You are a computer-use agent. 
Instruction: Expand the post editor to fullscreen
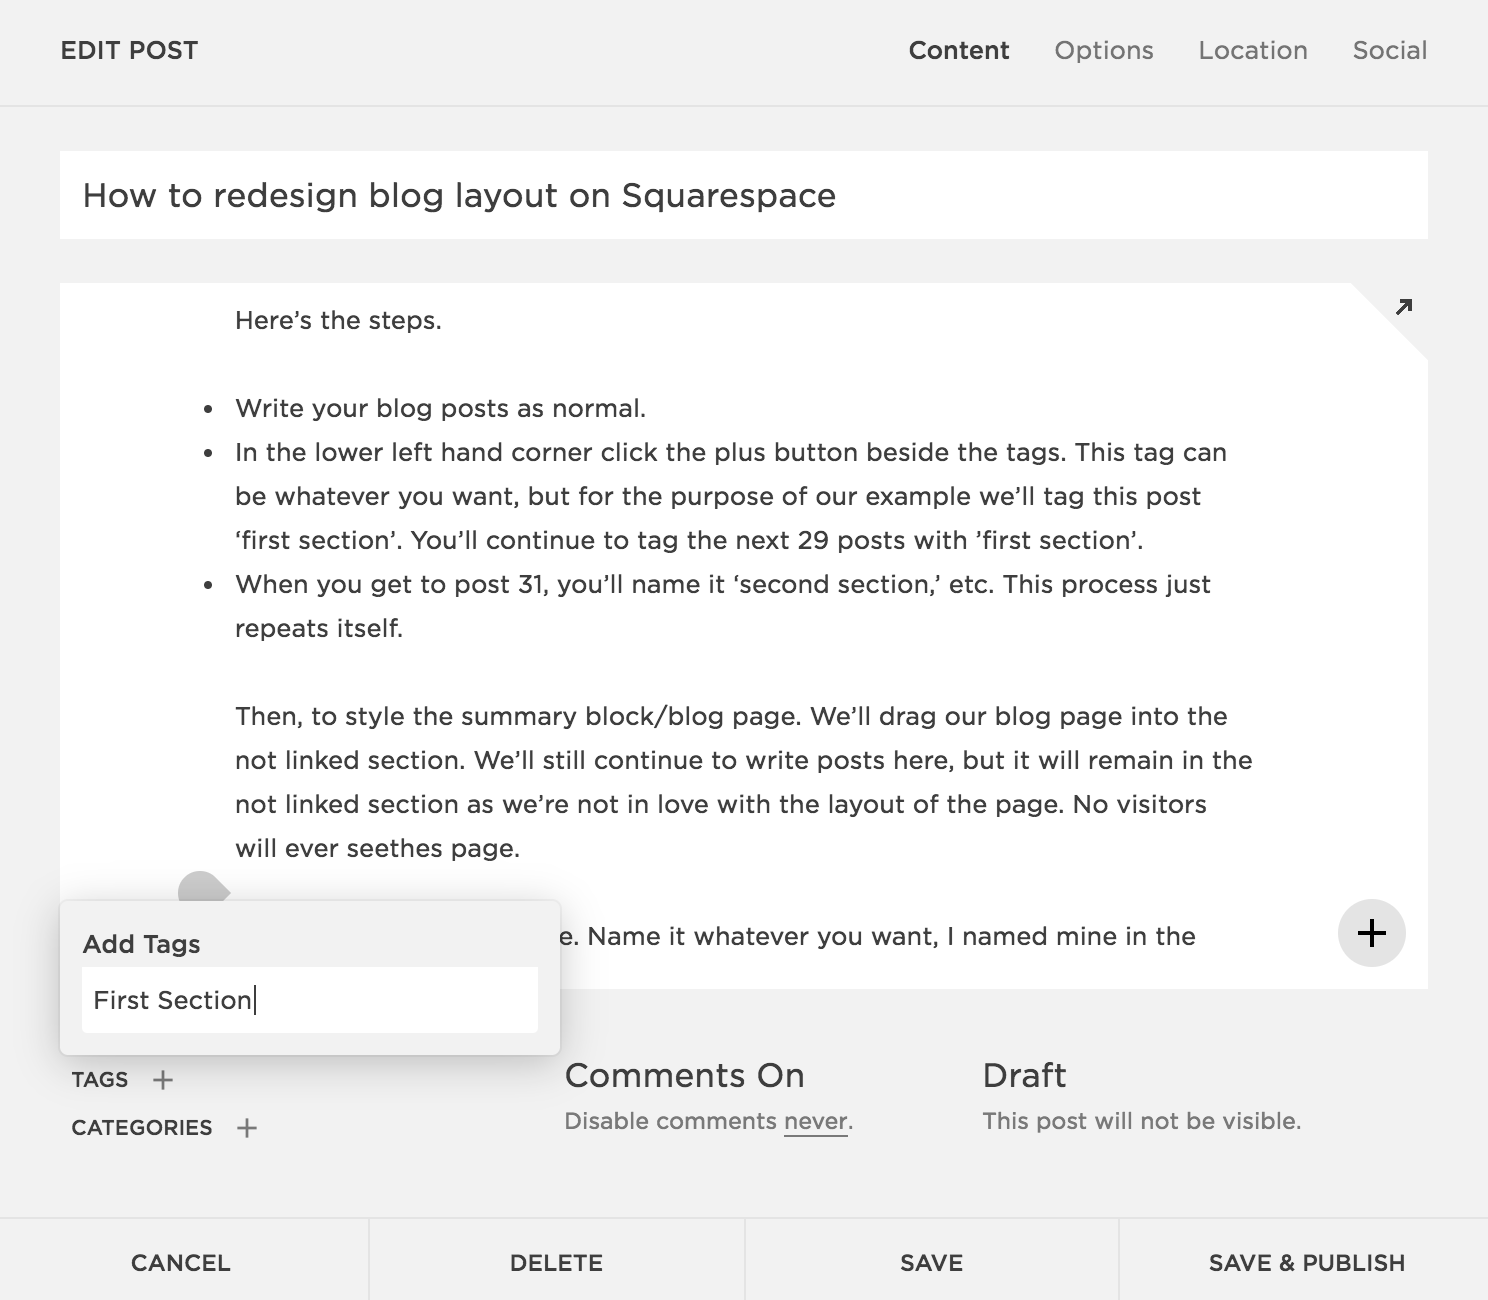point(1404,308)
